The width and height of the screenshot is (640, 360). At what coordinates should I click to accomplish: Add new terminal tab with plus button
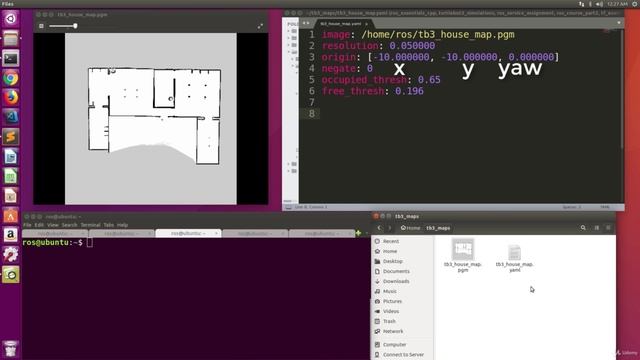click(358, 233)
